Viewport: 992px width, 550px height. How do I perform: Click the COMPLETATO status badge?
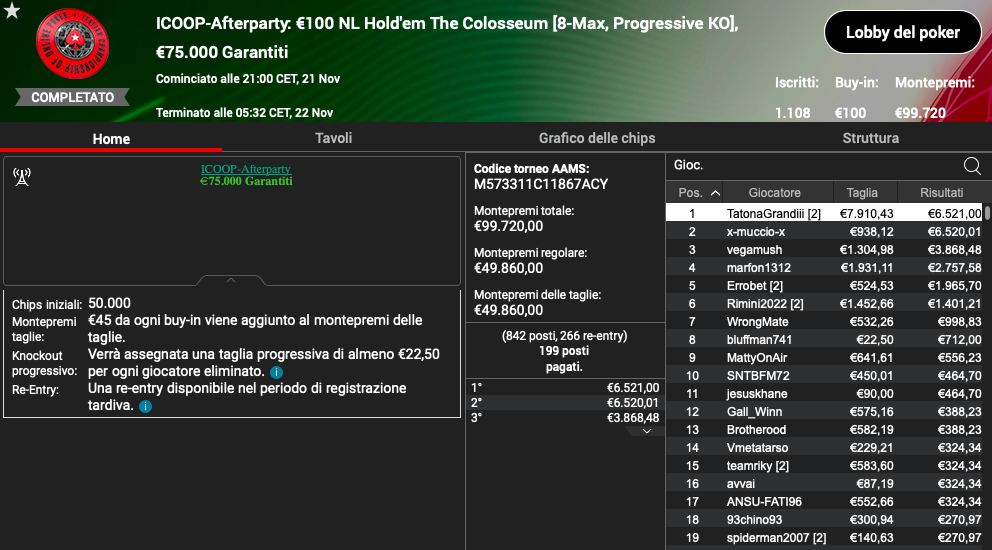(72, 97)
